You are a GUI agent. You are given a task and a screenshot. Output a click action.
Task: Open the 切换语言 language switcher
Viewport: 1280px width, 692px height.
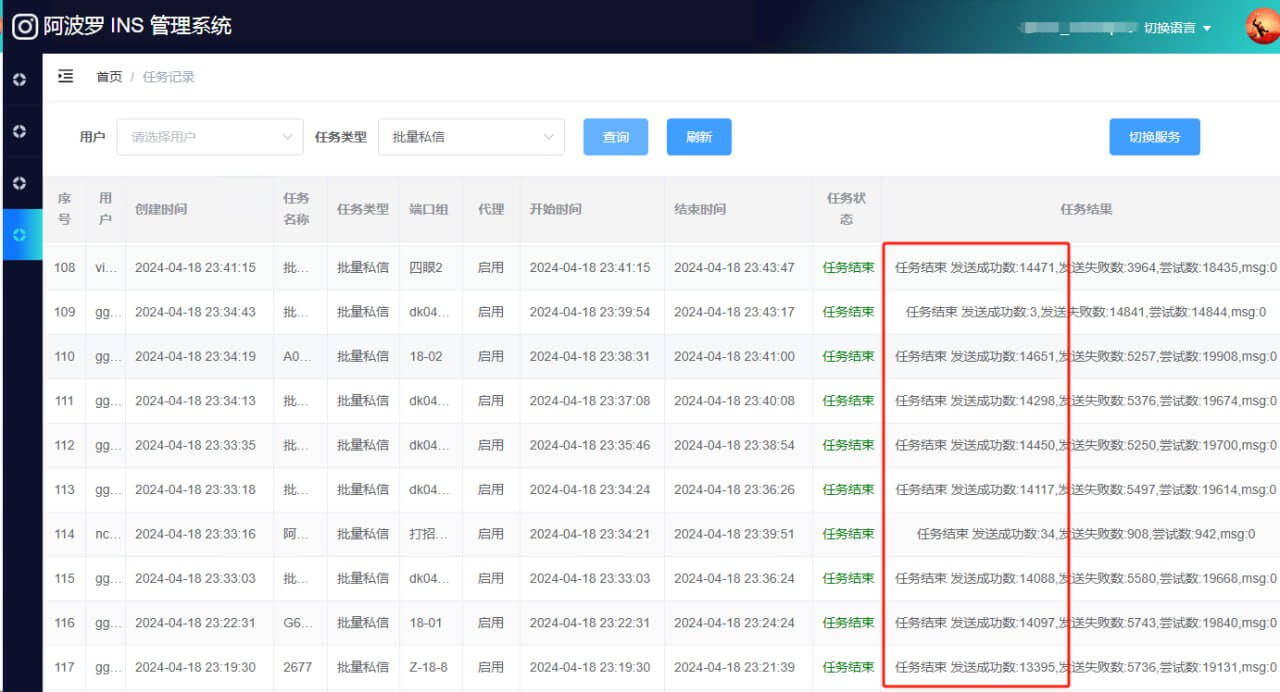tap(1169, 28)
